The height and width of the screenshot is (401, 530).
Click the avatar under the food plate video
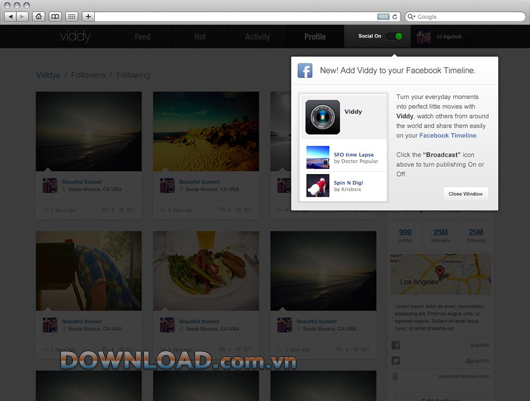(x=167, y=325)
